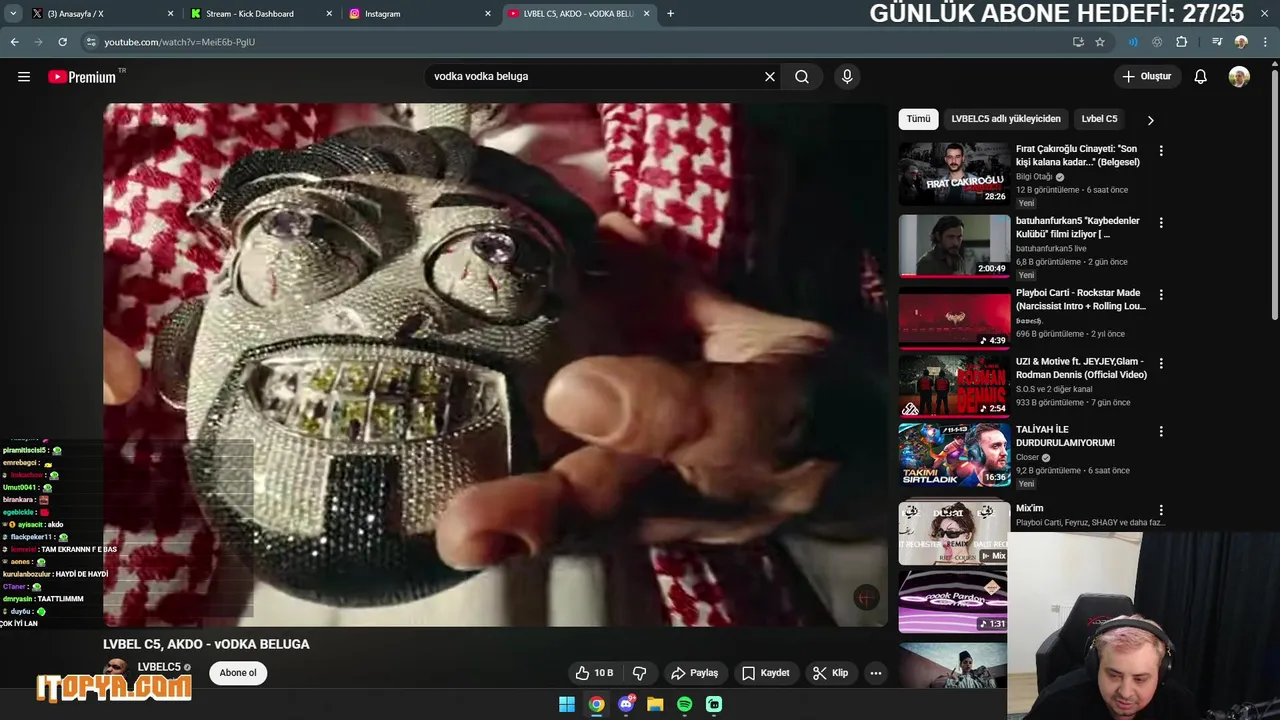Open Chrome three-dot menu
The image size is (1280, 720).
tap(1265, 42)
